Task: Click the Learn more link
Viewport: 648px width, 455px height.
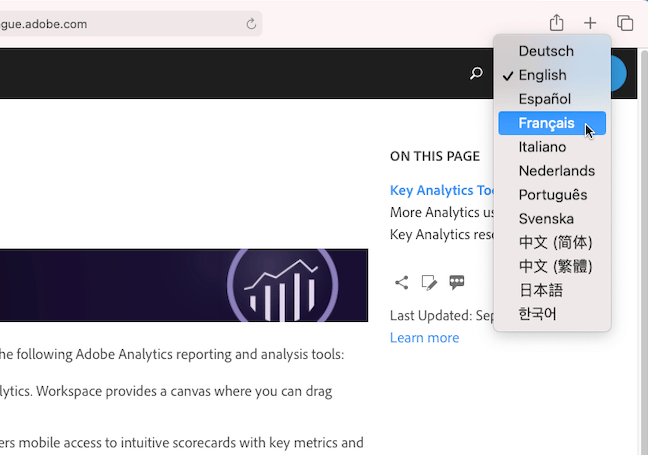Action: (424, 338)
